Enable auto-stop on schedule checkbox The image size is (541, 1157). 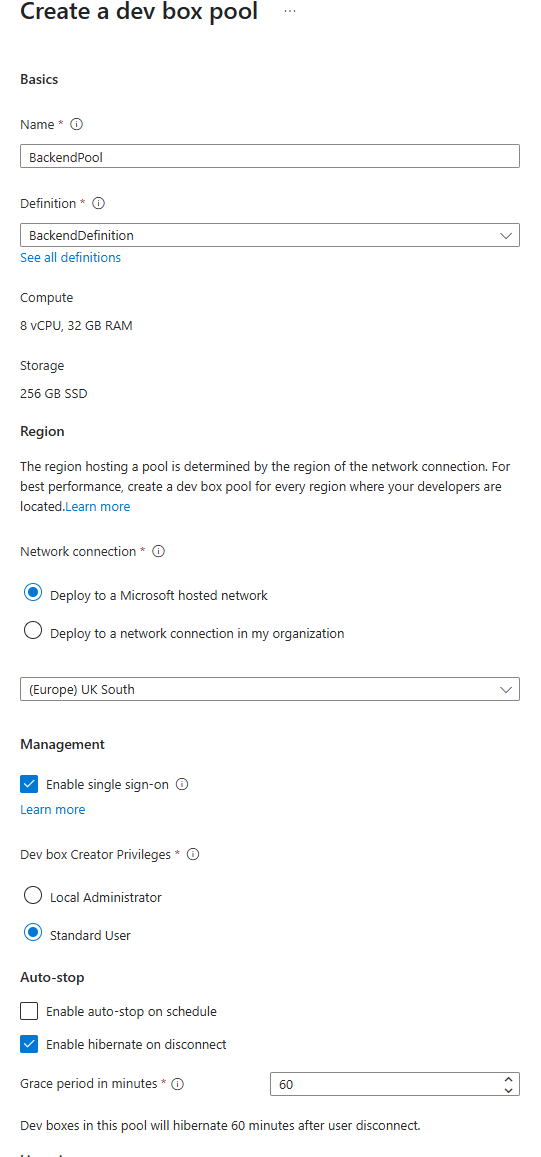29,1011
